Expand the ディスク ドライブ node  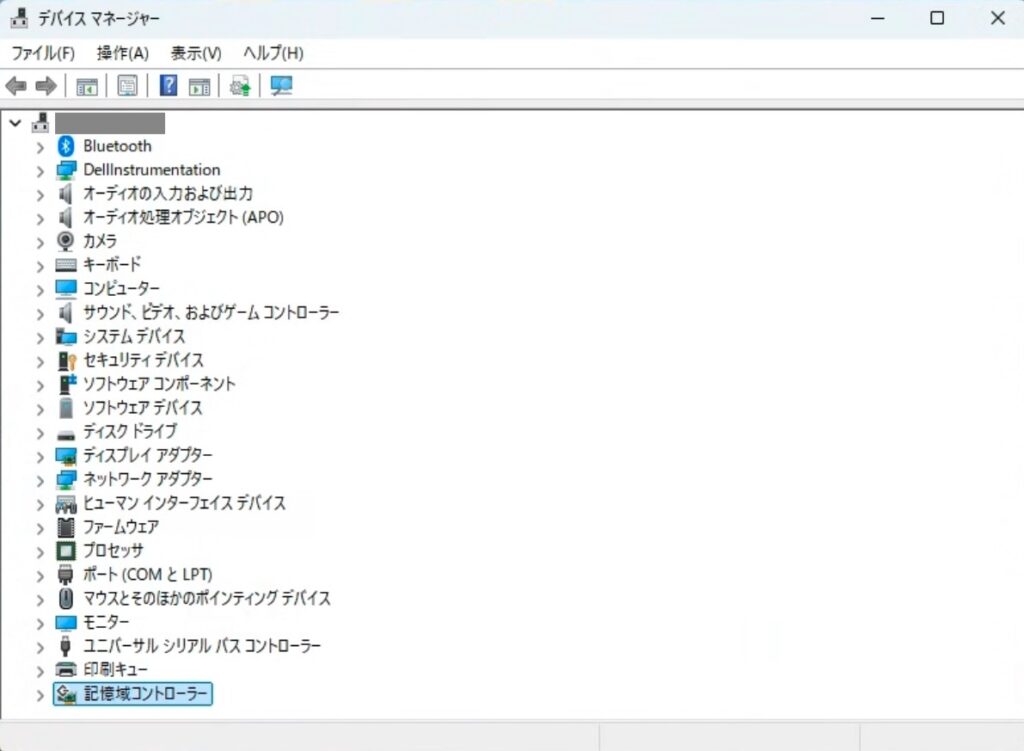[x=40, y=432]
